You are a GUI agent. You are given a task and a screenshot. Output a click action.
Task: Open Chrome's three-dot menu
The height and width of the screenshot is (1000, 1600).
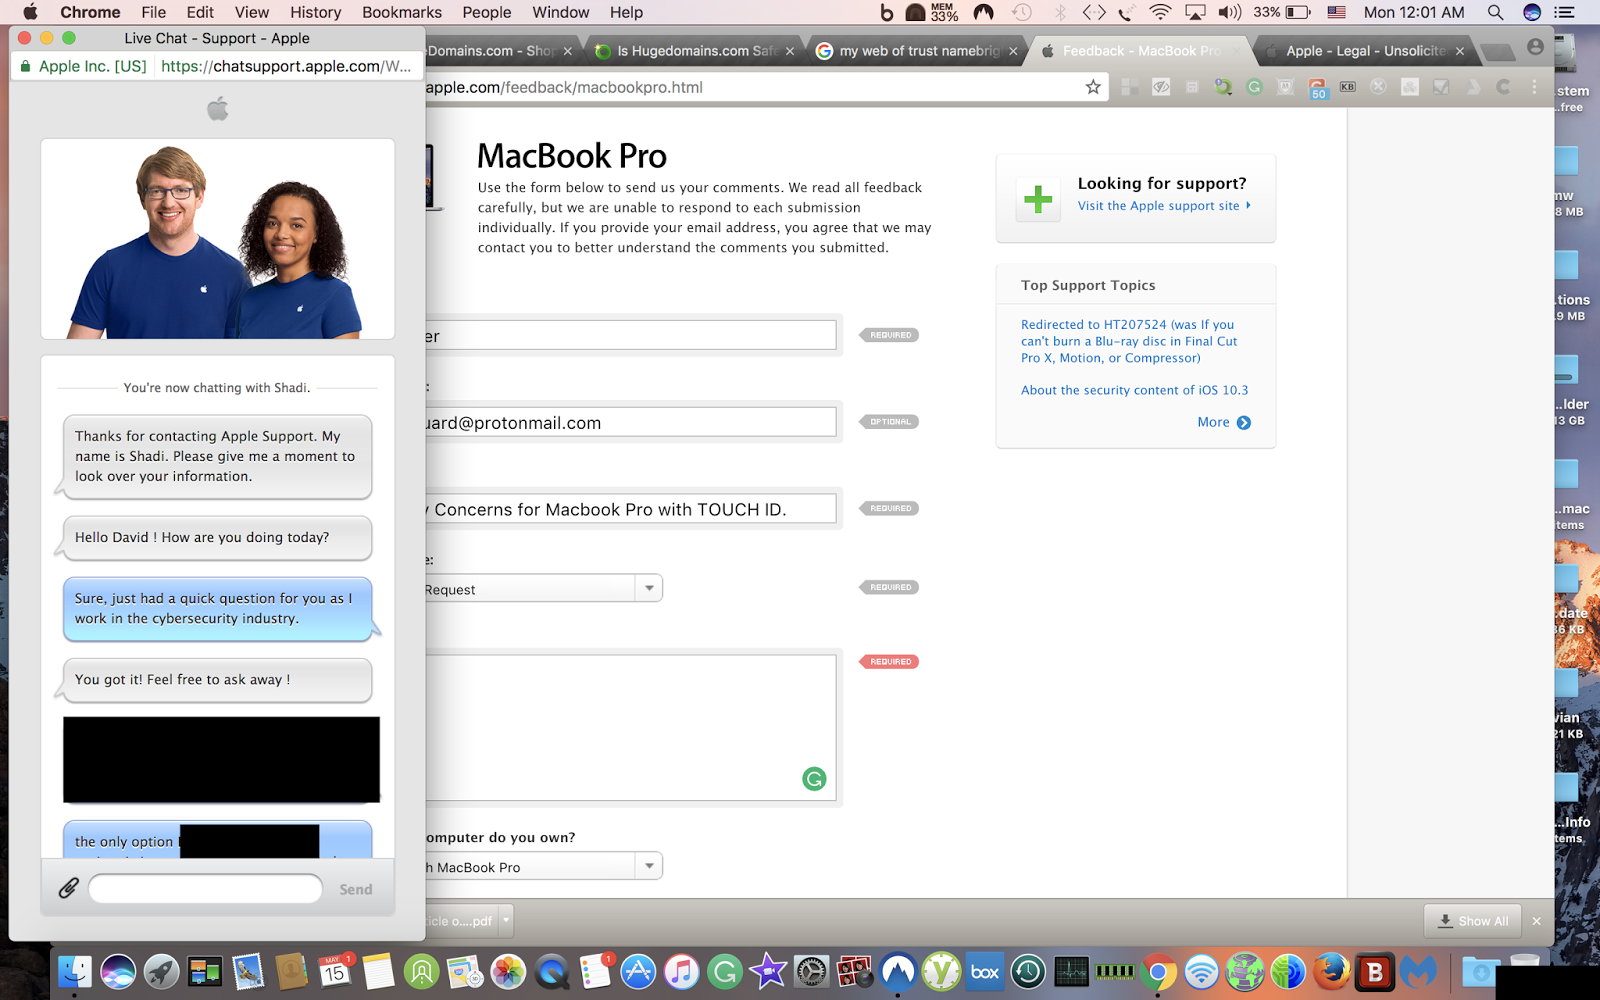click(x=1534, y=87)
